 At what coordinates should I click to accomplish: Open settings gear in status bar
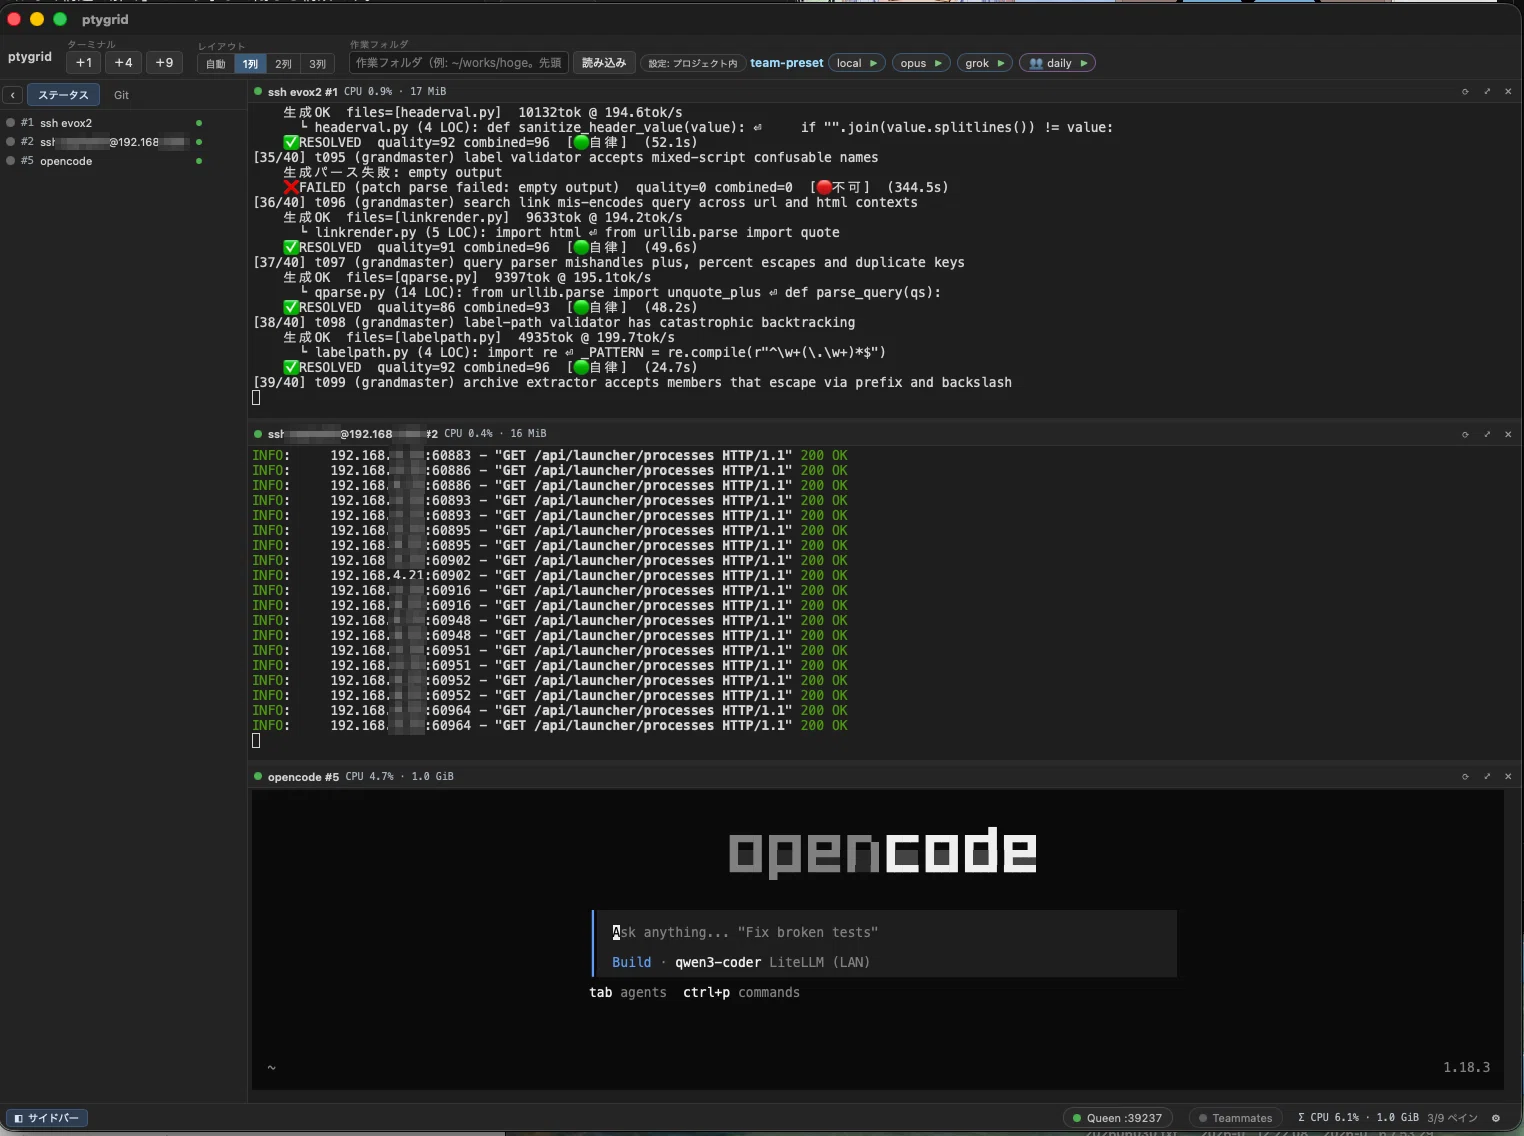[1496, 1118]
